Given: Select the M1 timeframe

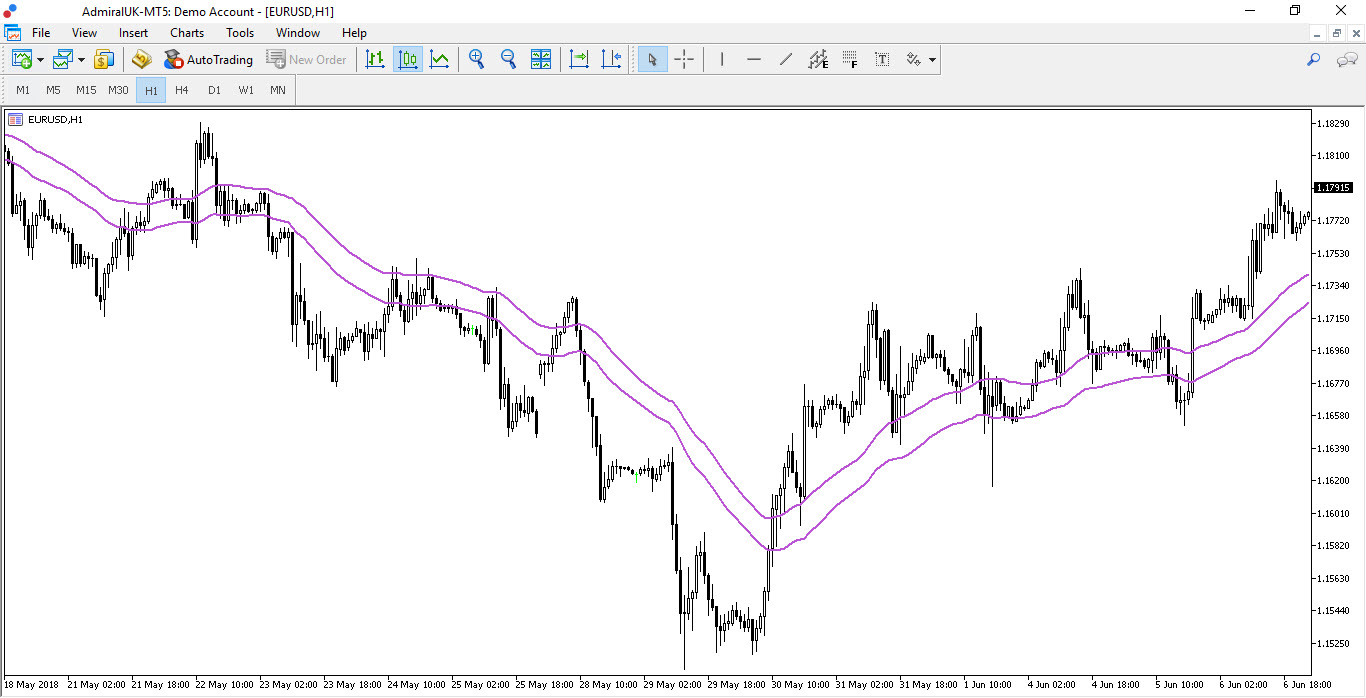Looking at the screenshot, I should (x=23, y=90).
